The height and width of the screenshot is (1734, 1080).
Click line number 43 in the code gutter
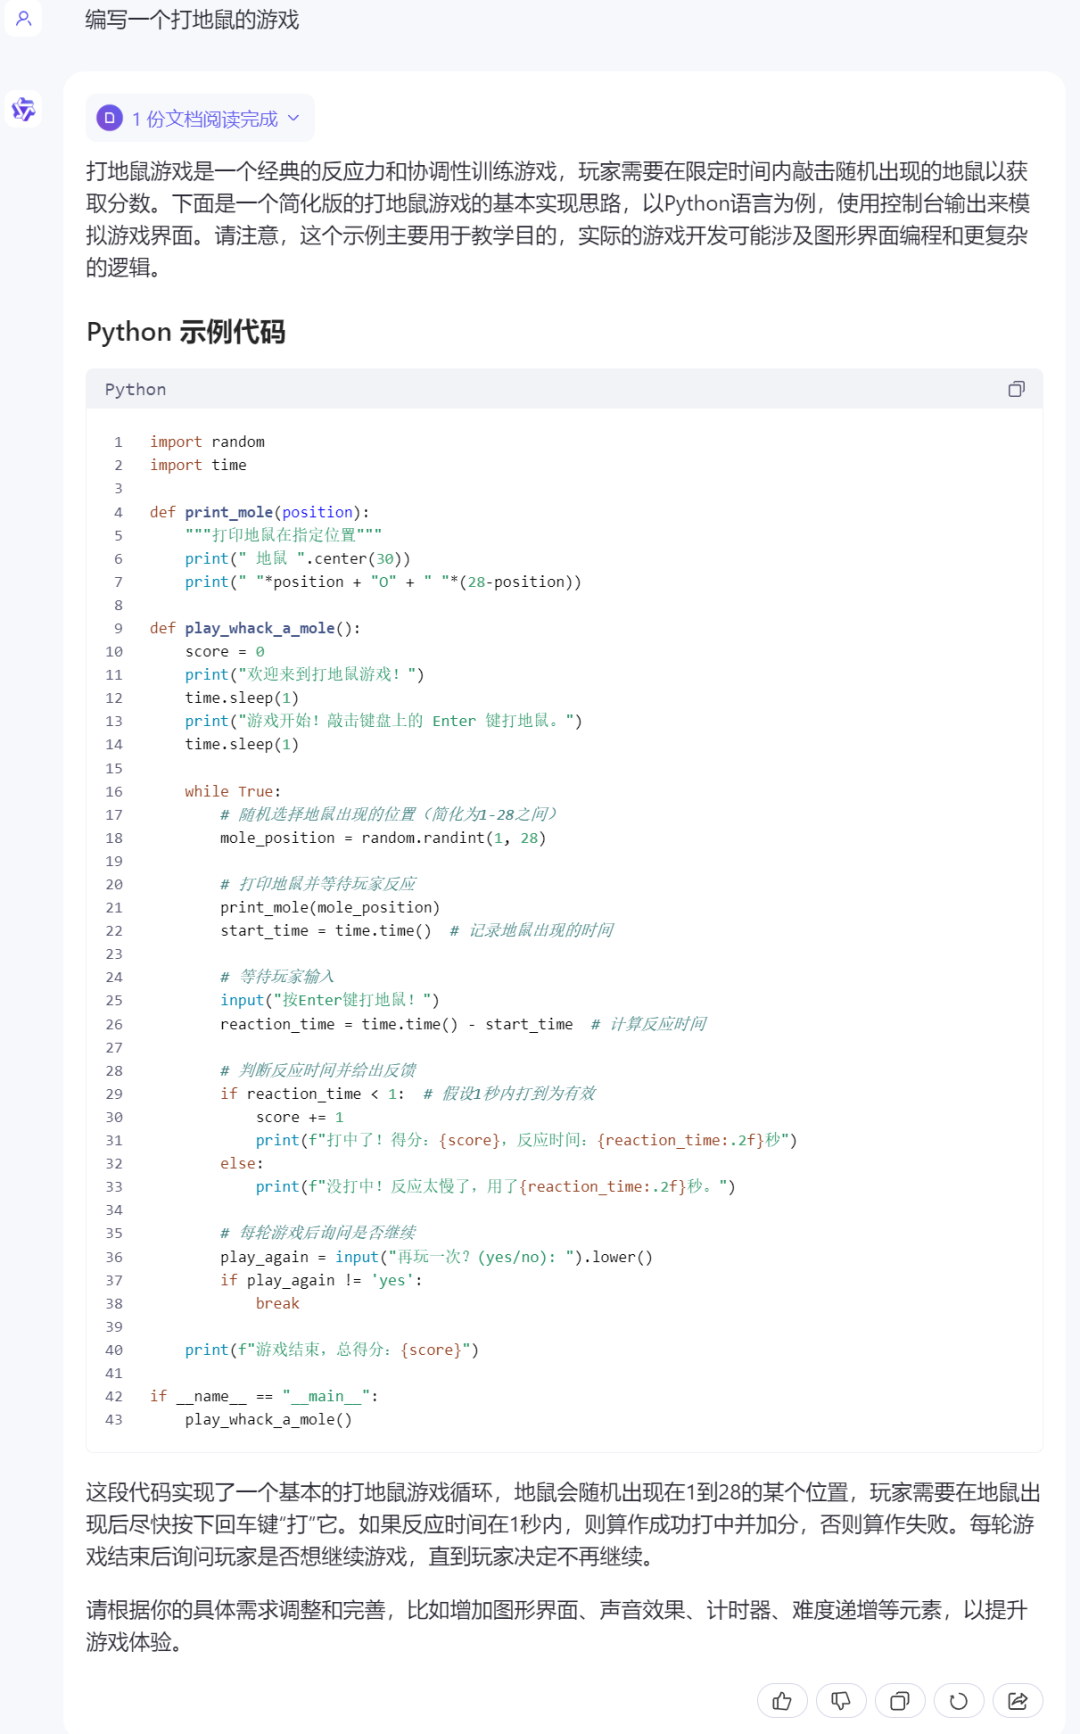coord(114,1420)
